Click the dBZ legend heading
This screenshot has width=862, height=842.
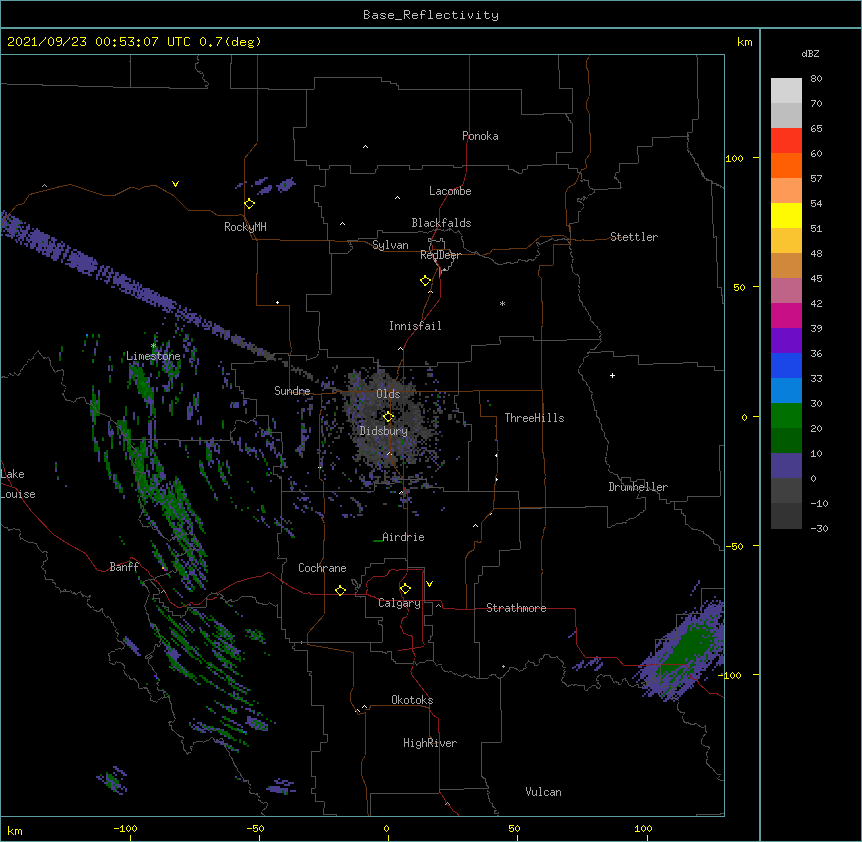[x=810, y=53]
